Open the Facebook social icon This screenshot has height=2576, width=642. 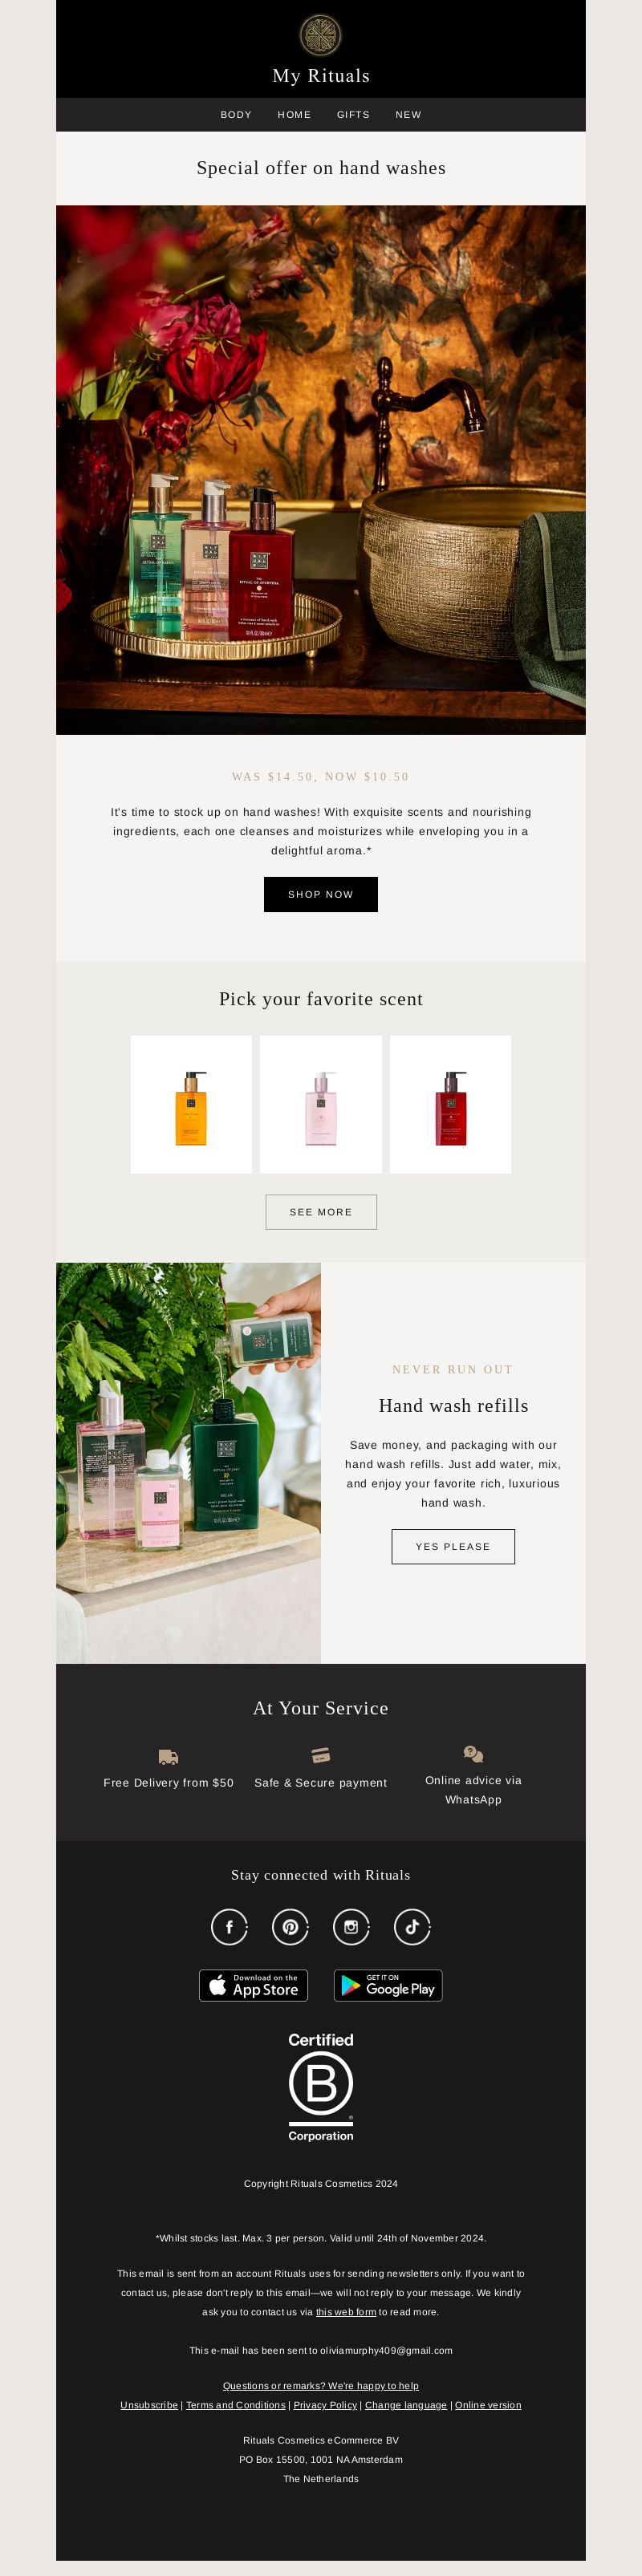click(229, 1926)
